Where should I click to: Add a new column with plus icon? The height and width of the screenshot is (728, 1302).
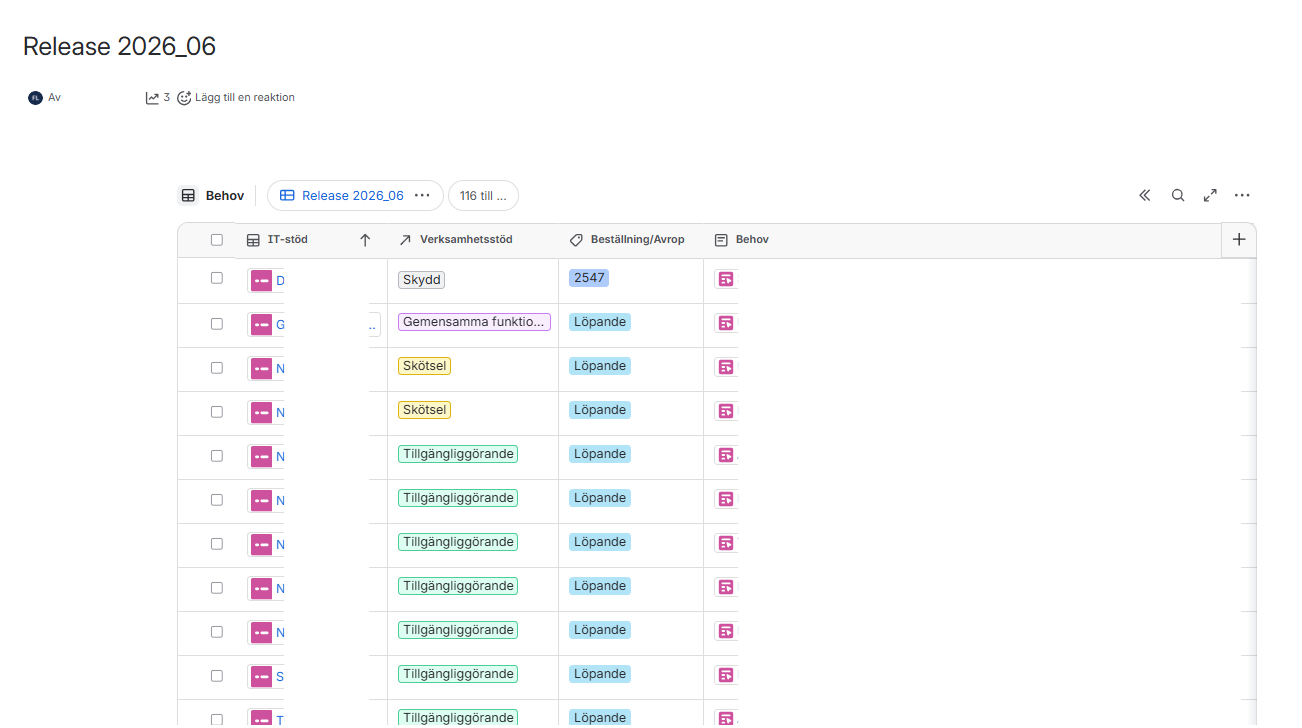(1239, 240)
